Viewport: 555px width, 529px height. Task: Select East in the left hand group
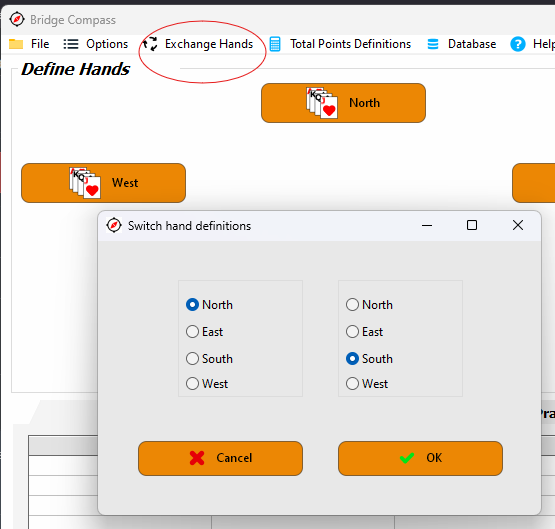pyautogui.click(x=205, y=332)
